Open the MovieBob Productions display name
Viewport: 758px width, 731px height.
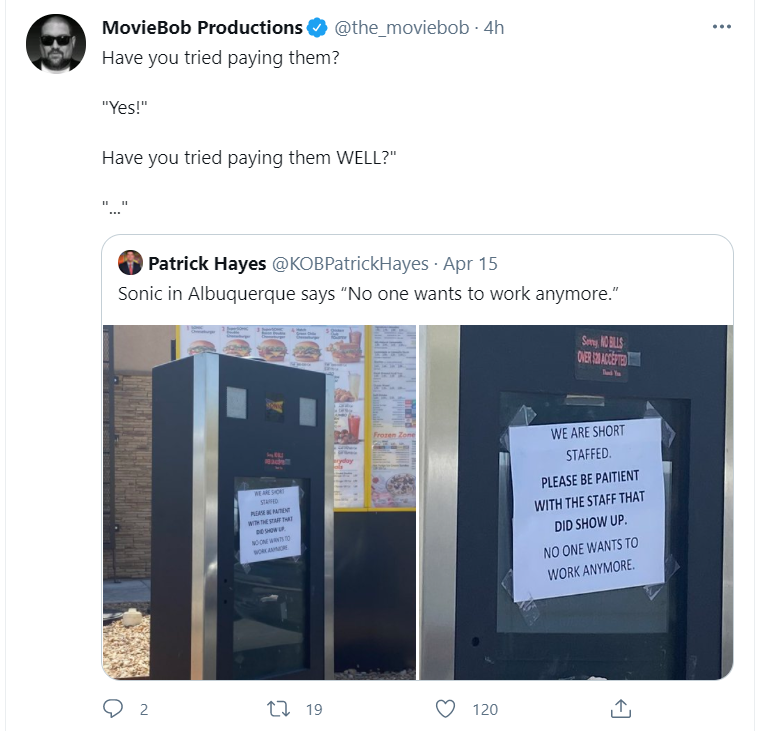point(202,28)
